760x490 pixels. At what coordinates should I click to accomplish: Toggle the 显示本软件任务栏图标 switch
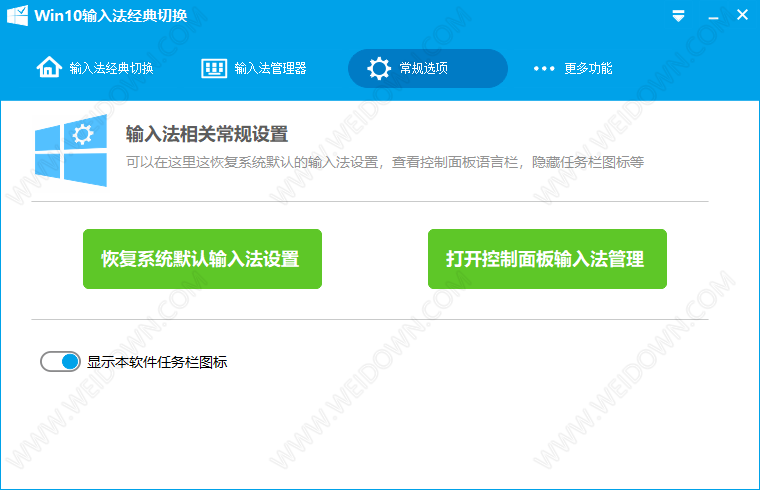click(x=60, y=362)
